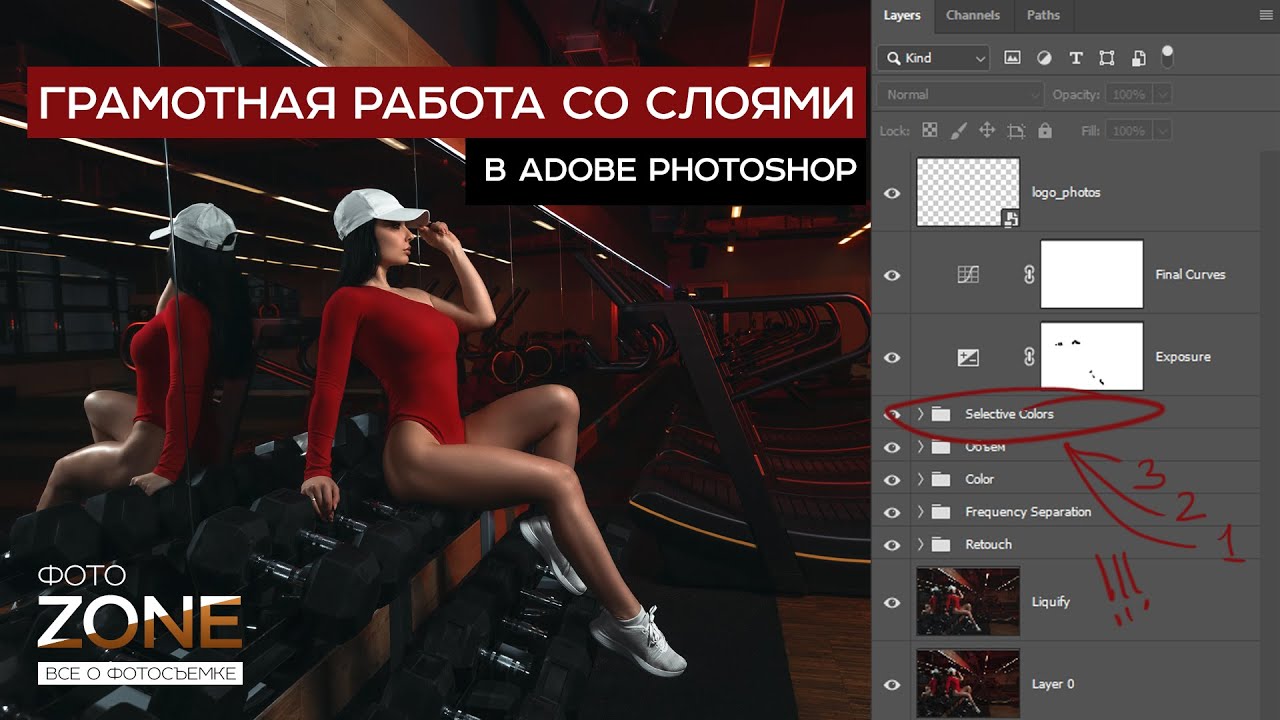The width and height of the screenshot is (1280, 720).
Task: Select the Exposure layer mask thumbnail
Action: coord(1091,356)
